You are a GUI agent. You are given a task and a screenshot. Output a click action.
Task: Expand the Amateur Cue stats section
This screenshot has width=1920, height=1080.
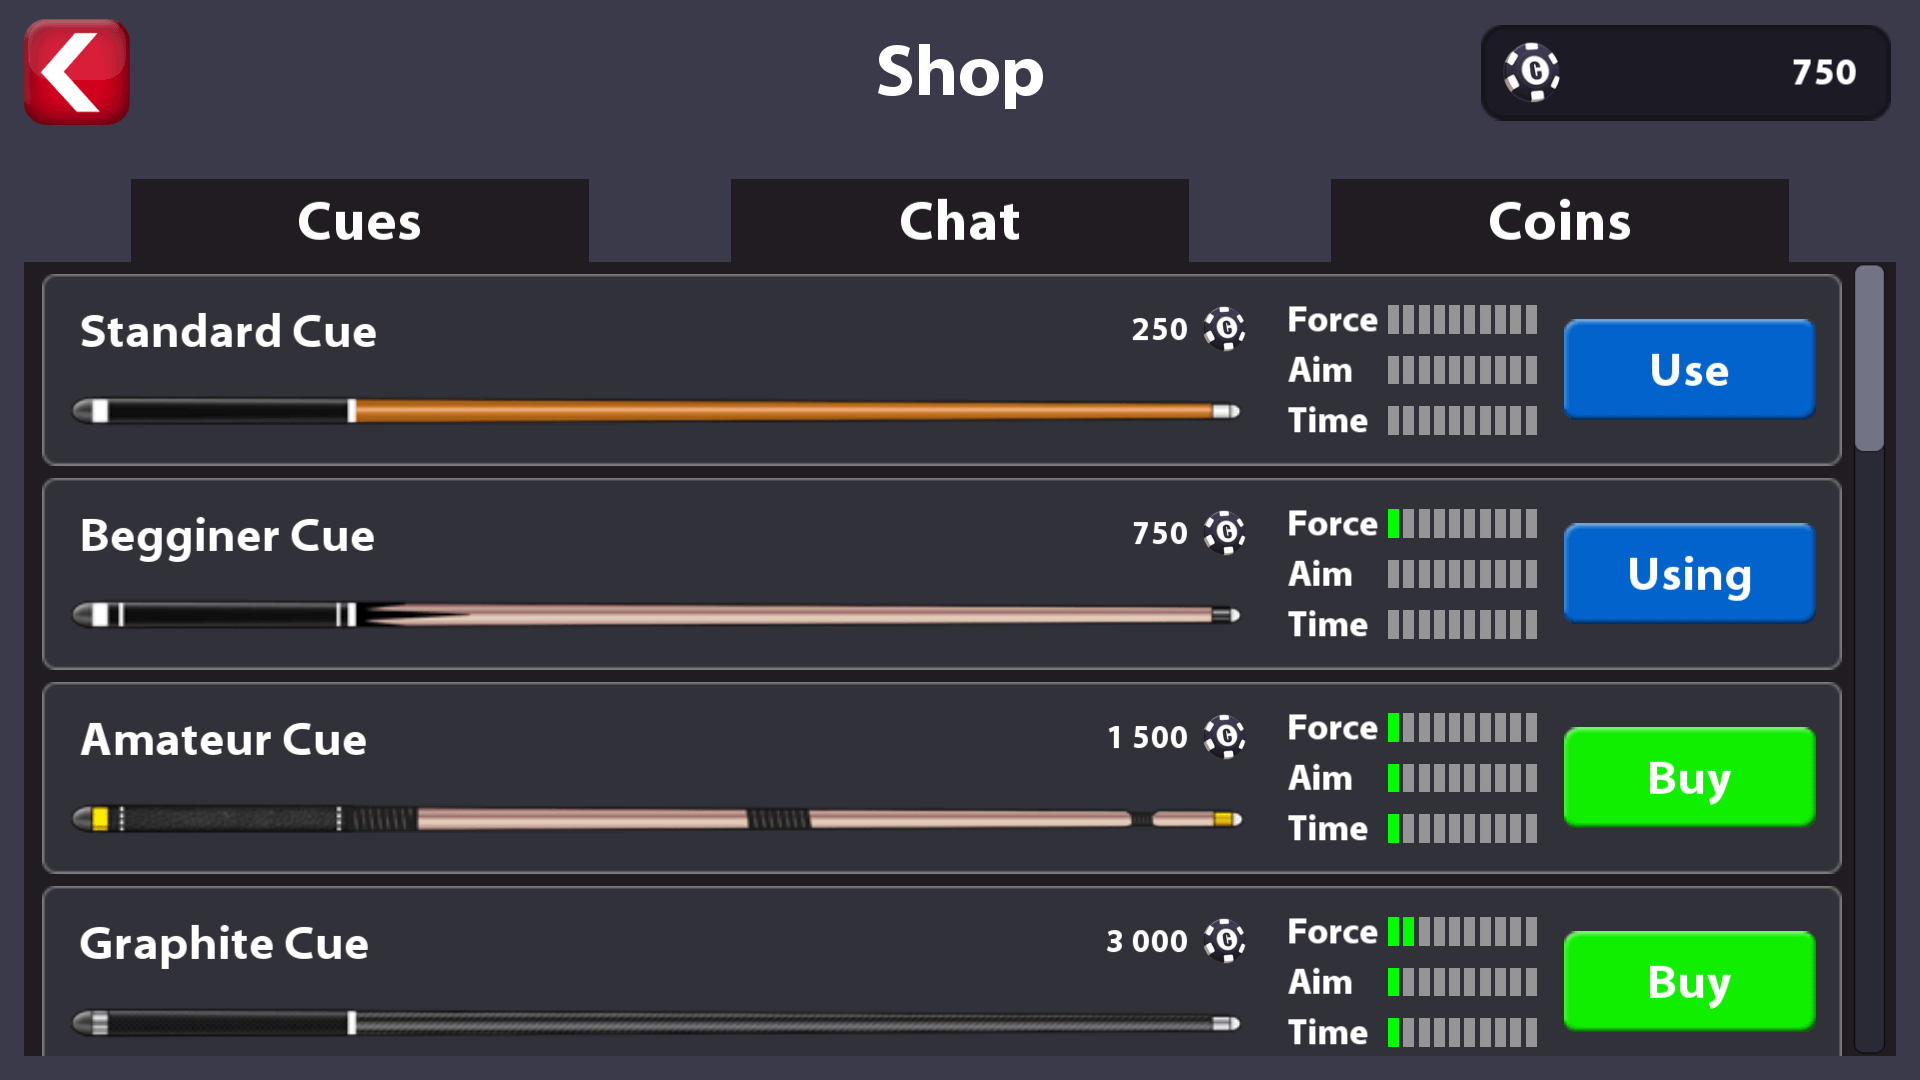click(1412, 777)
